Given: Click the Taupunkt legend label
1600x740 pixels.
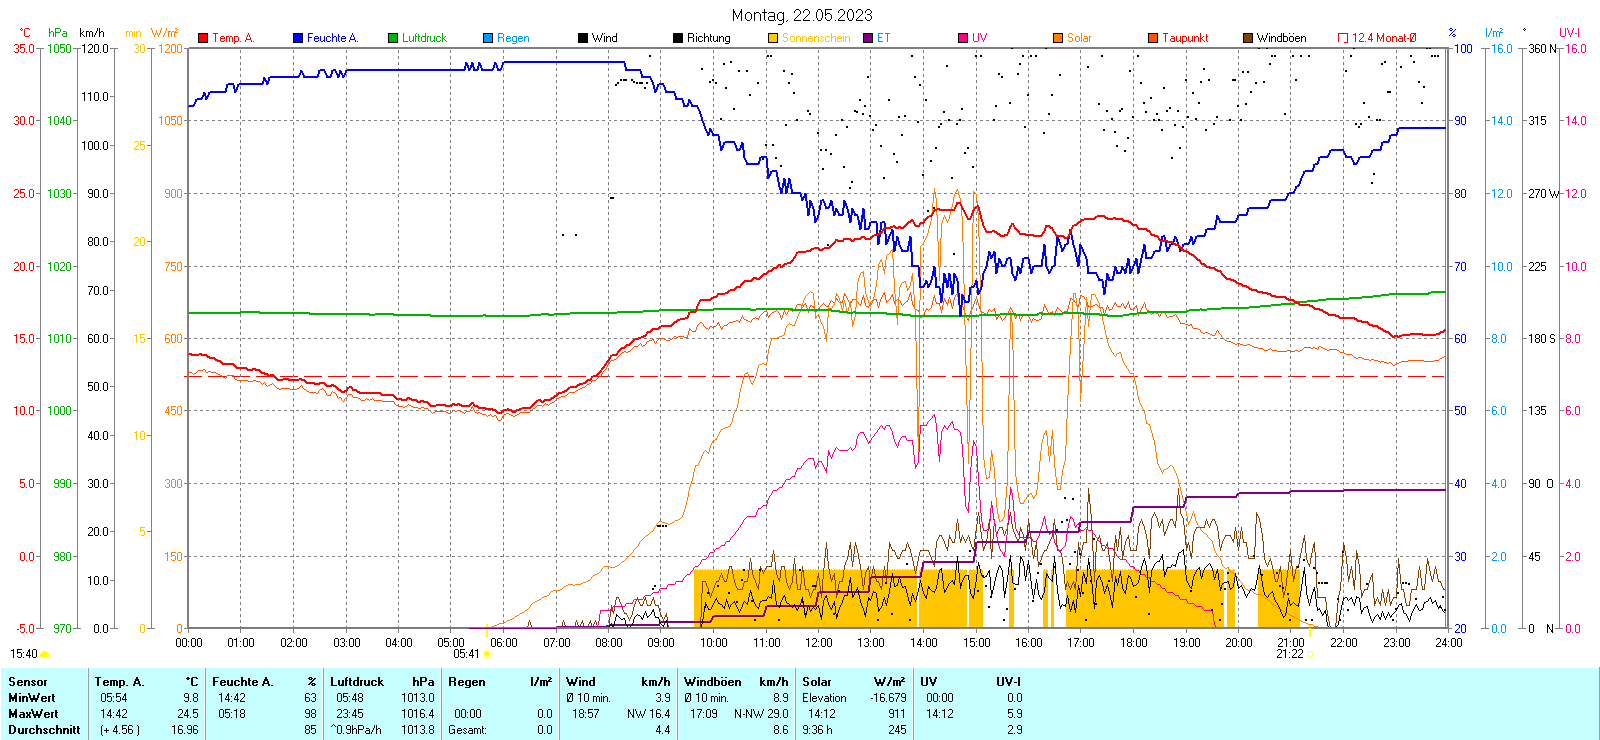Looking at the screenshot, I should 1185,38.
